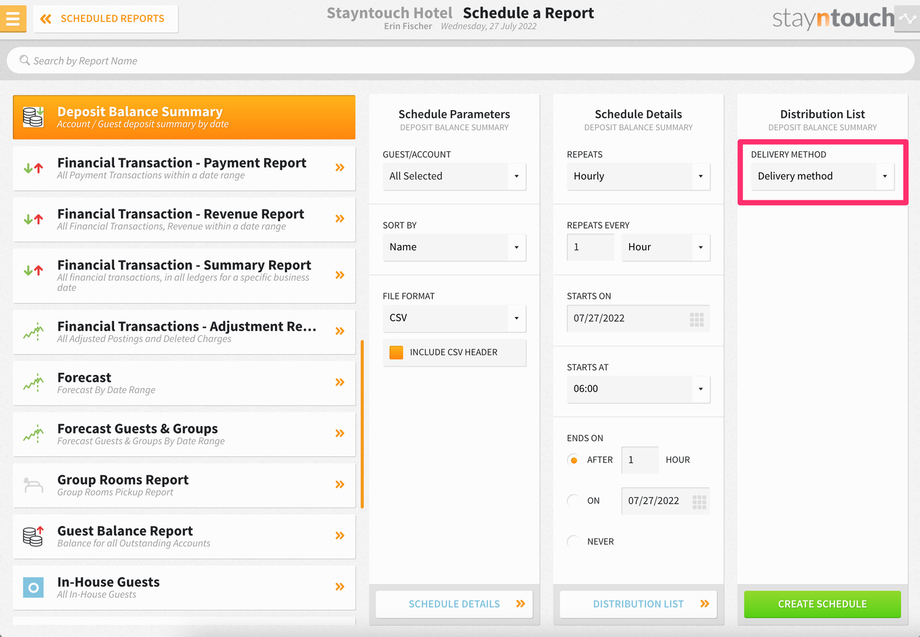
Task: Open Financial Transaction - Summary Report
Action: 184,275
